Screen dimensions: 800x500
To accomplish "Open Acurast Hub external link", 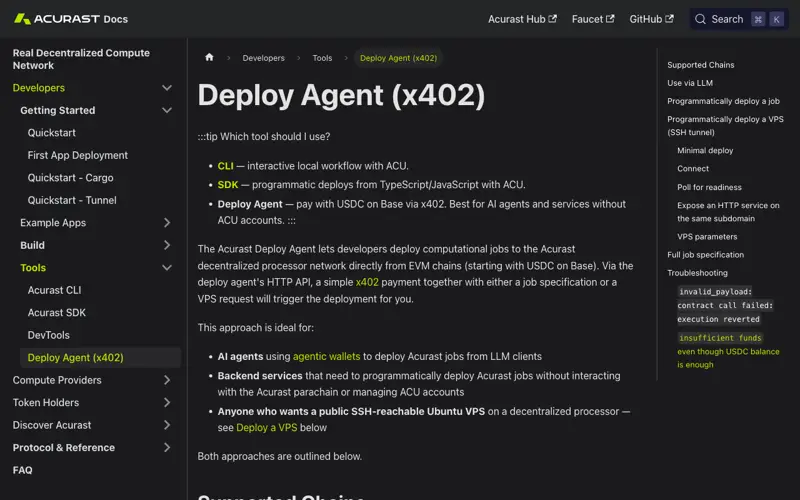I will coord(522,19).
